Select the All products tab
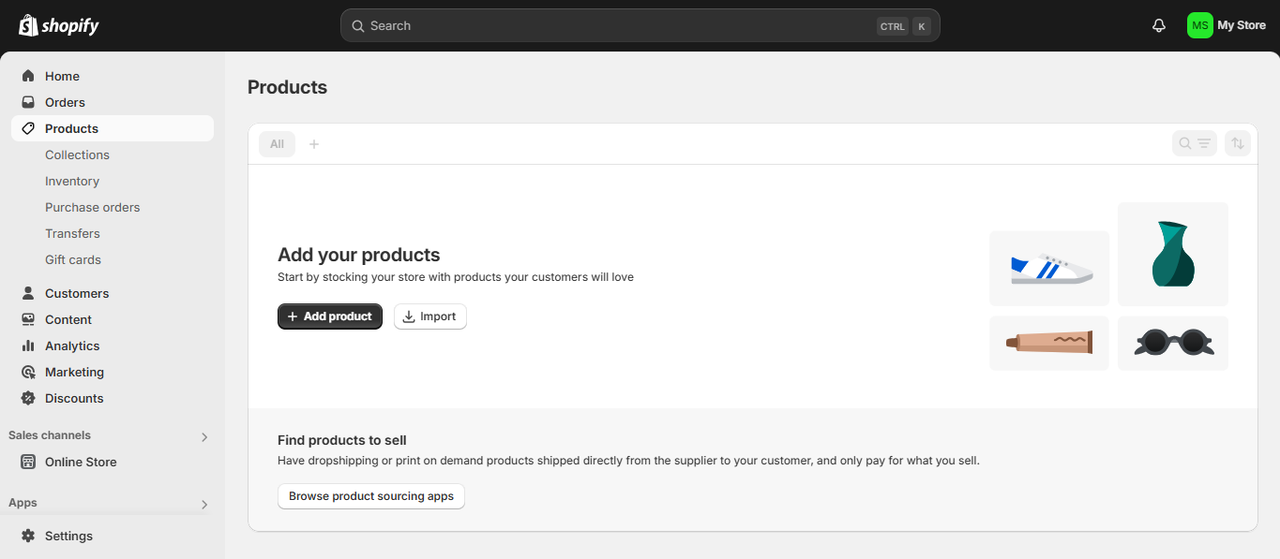1280x559 pixels. [x=277, y=144]
